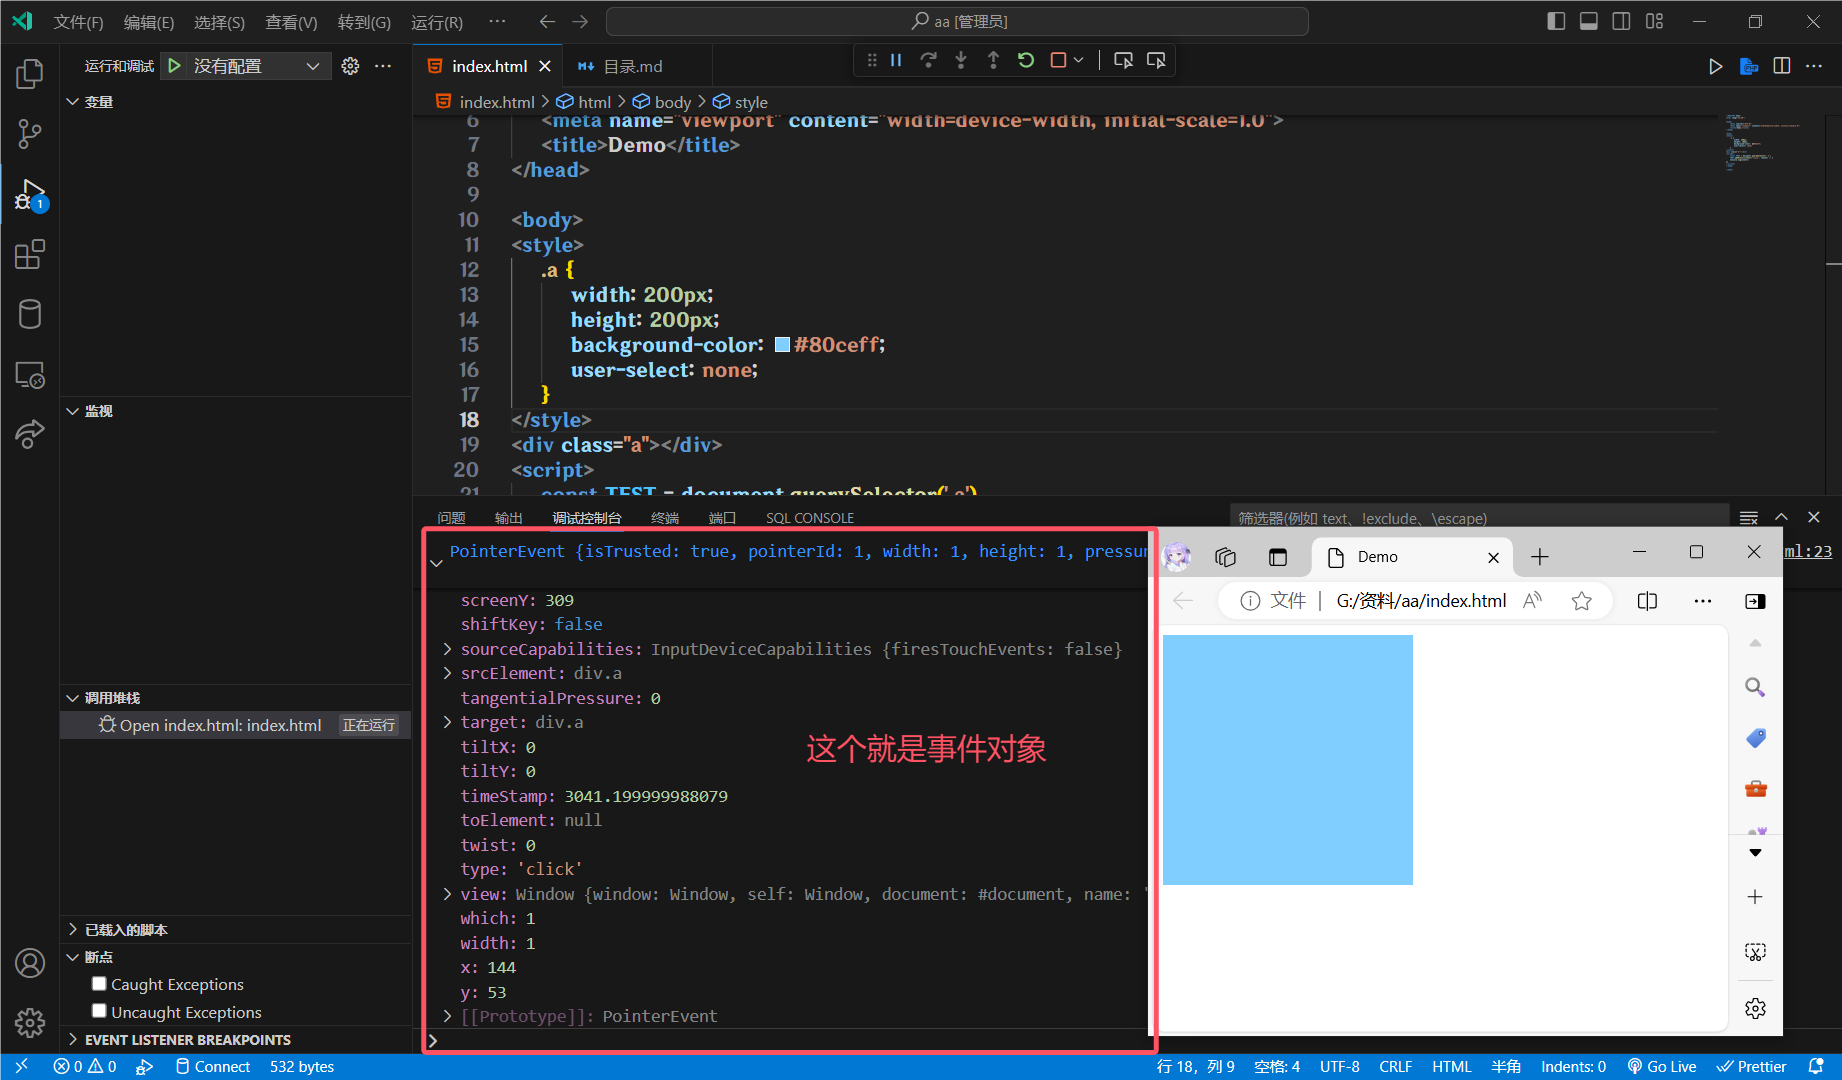Enable Caught Exceptions breakpoint
This screenshot has width=1842, height=1080.
click(99, 984)
